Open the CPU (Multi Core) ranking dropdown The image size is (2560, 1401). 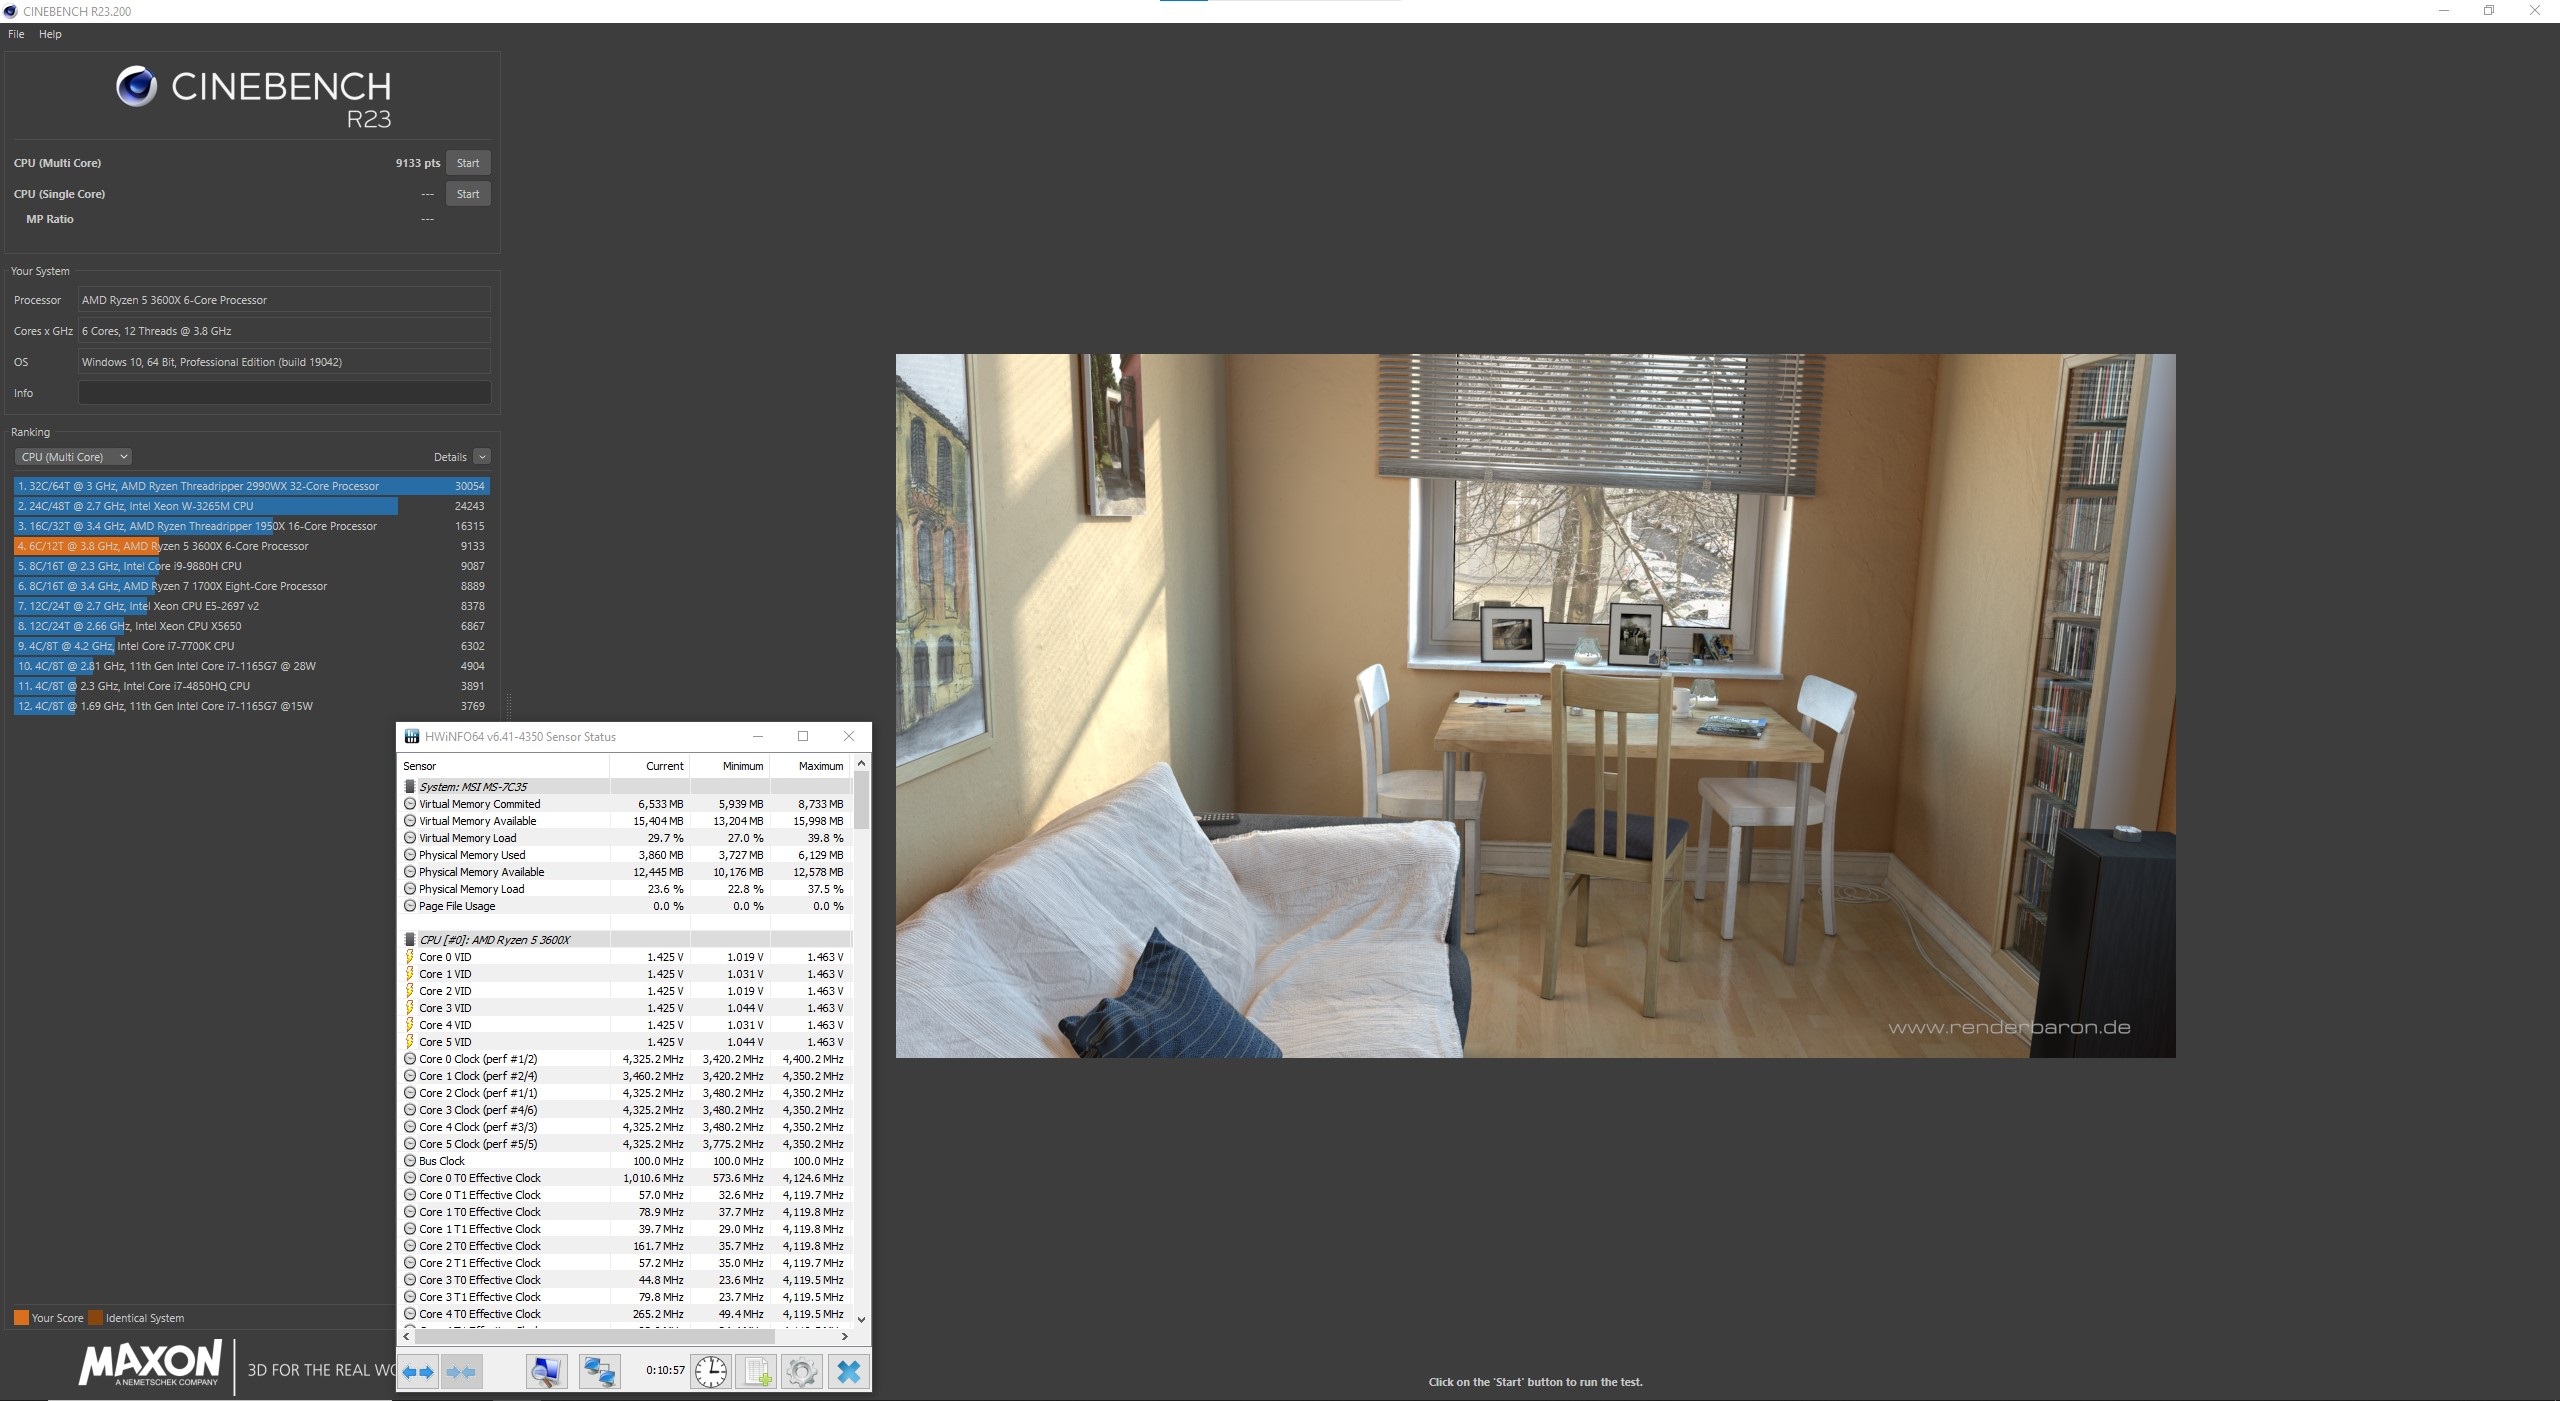73,457
